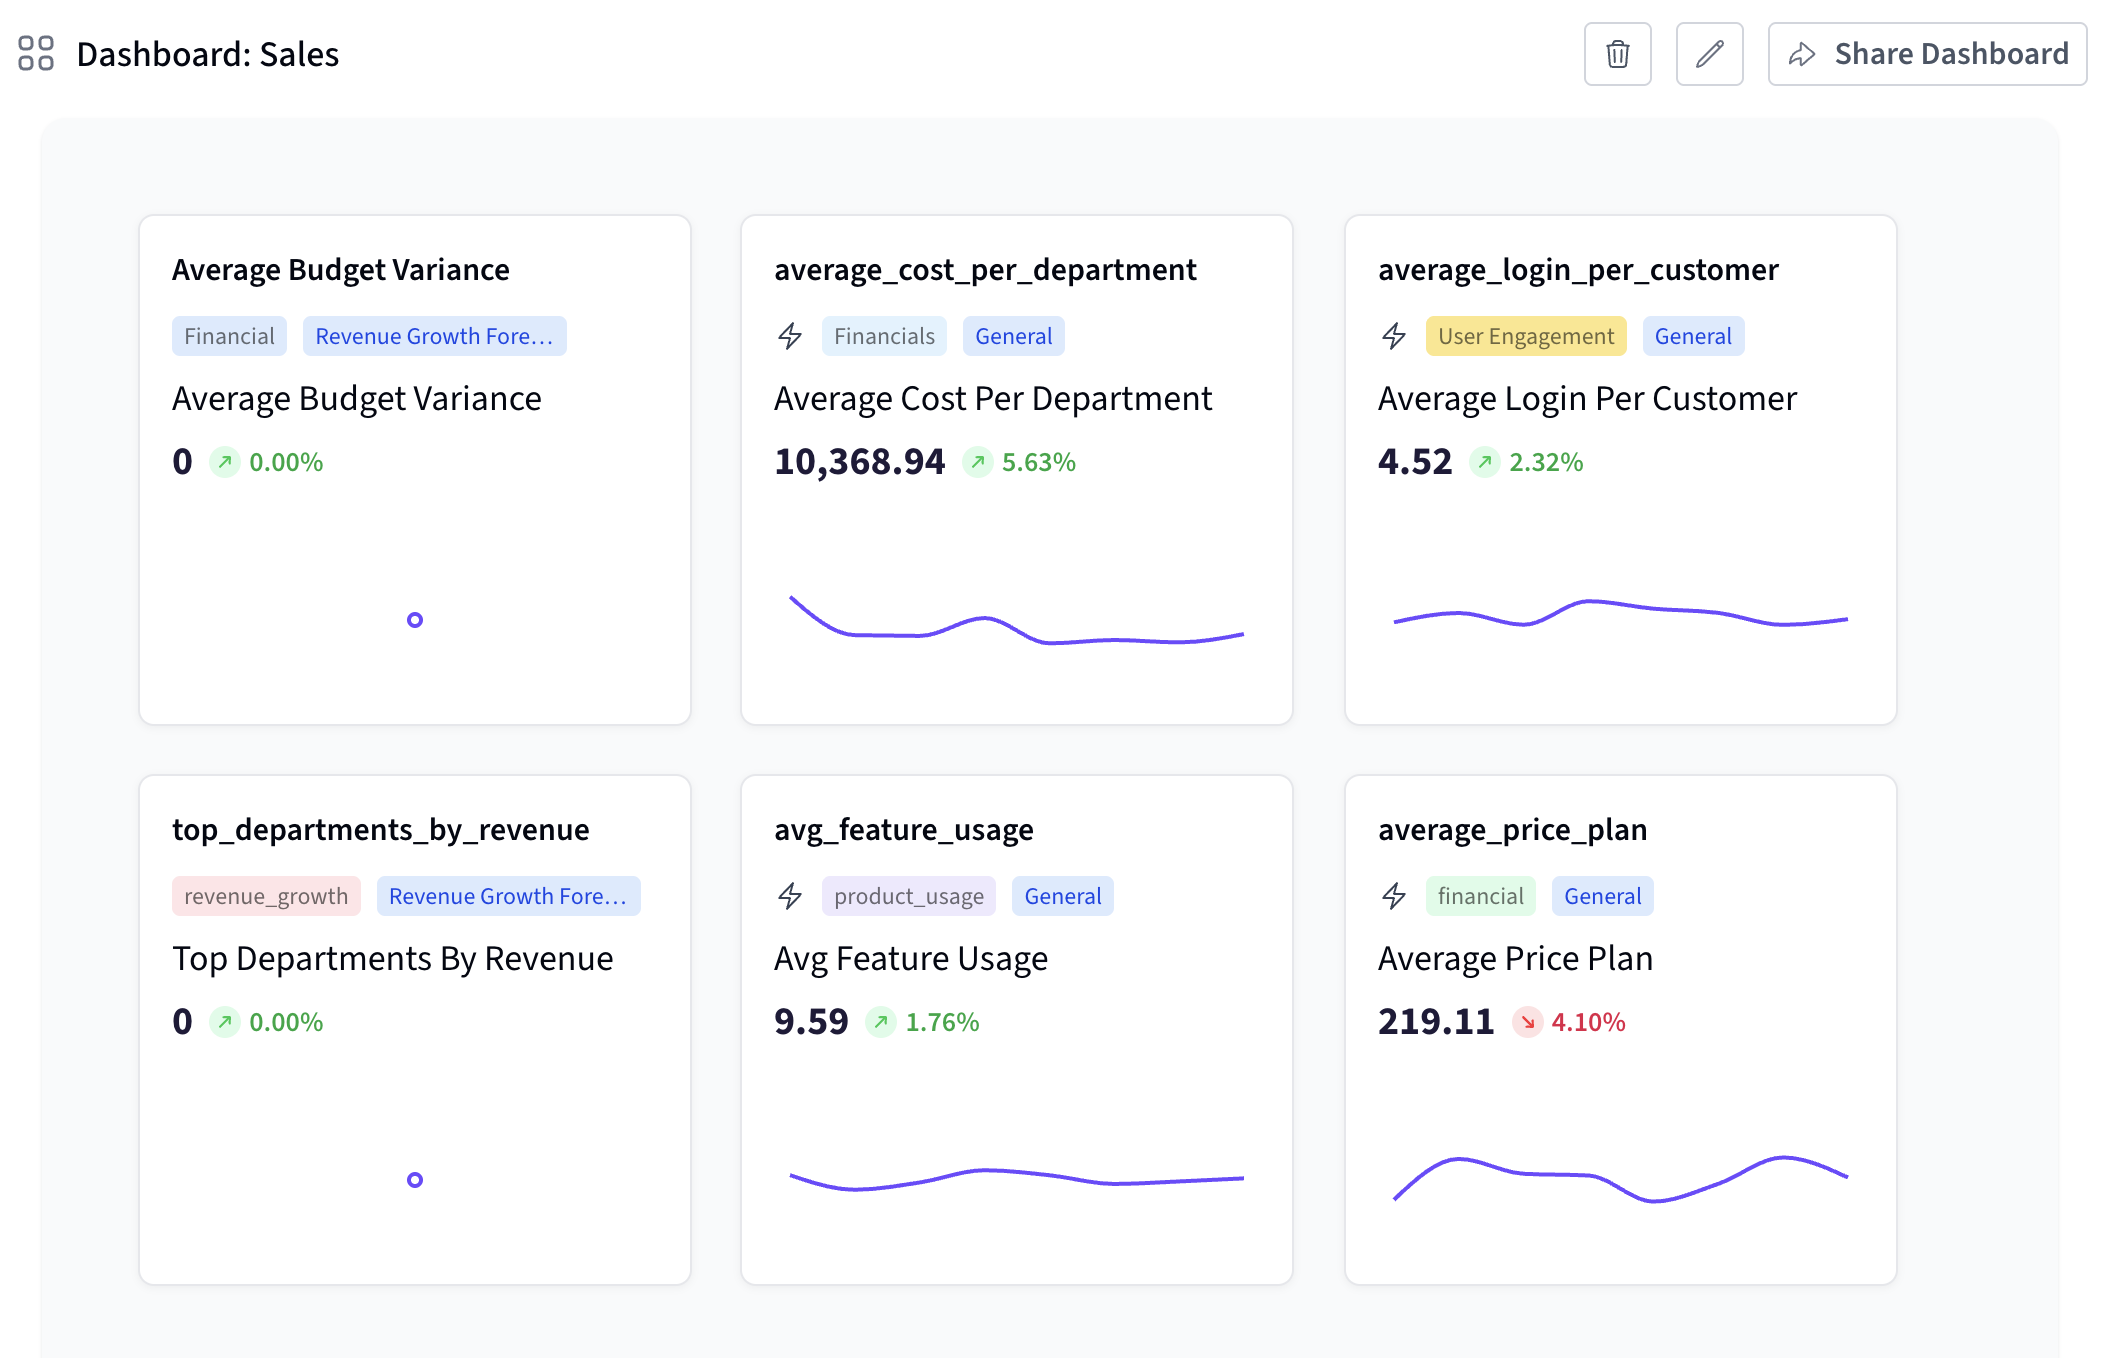This screenshot has width=2108, height=1358.
Task: Click the Top Departments By Revenue label
Action: click(x=393, y=959)
